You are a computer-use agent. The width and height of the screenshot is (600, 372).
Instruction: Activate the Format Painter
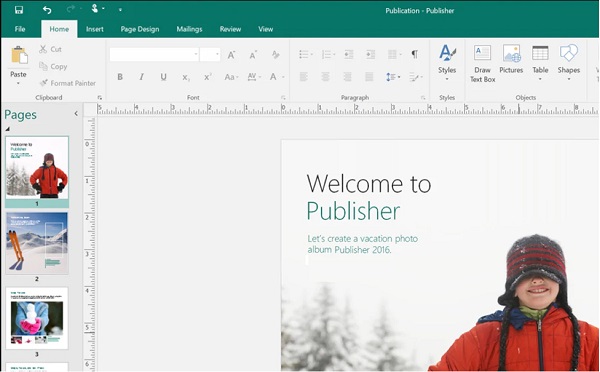(x=68, y=83)
